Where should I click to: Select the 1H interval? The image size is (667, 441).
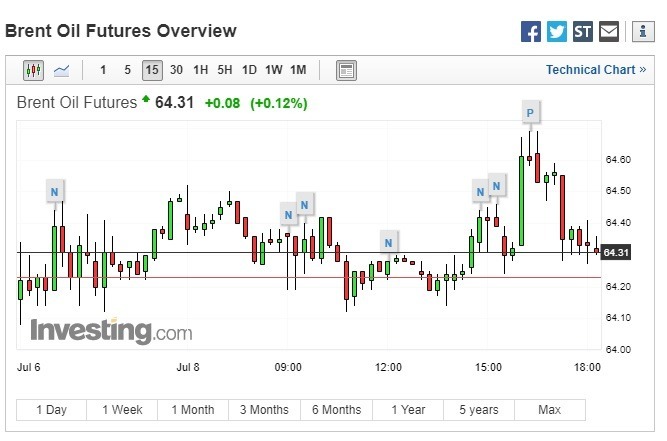200,70
